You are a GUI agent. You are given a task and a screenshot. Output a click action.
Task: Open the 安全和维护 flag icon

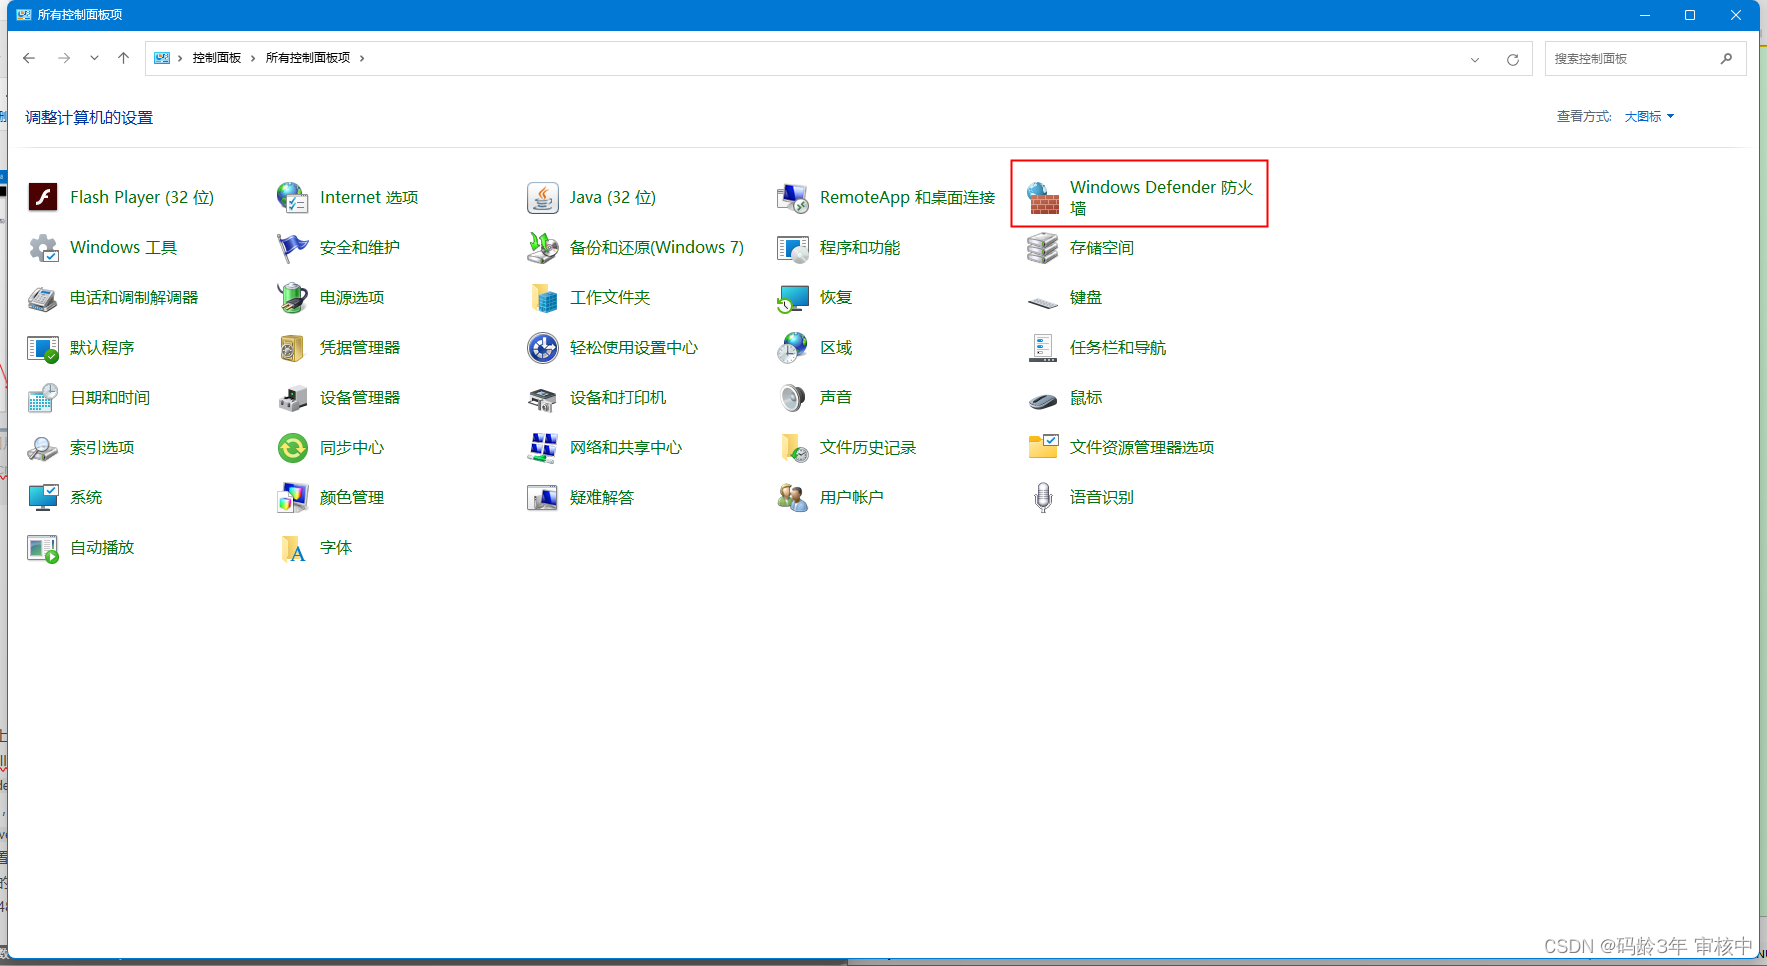(x=293, y=248)
